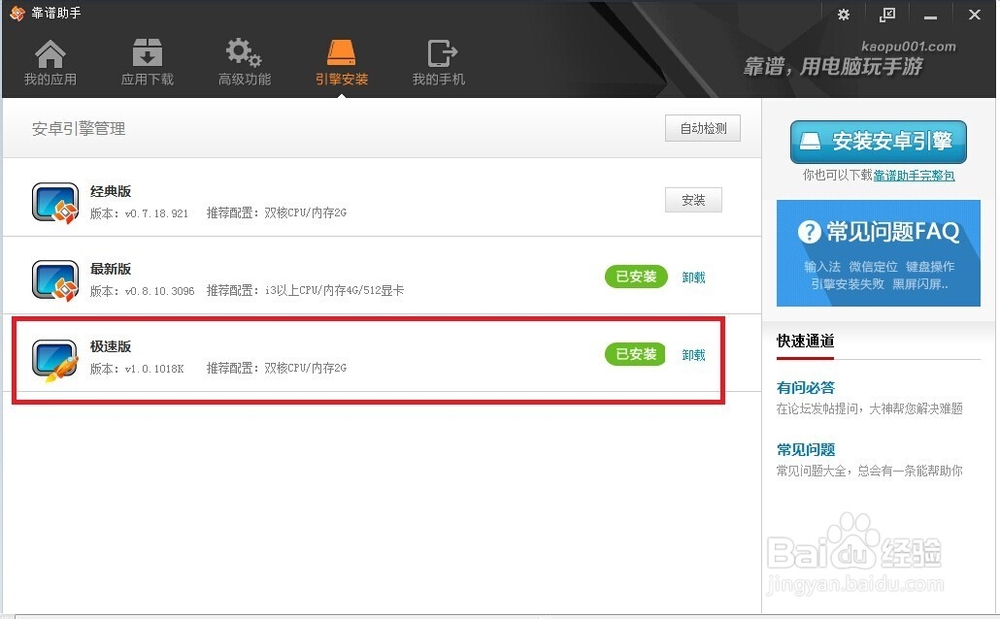Click text 在论坛发帖提问，大神帮您解决难题
Screen dimensions: 1000x619
(x=869, y=409)
